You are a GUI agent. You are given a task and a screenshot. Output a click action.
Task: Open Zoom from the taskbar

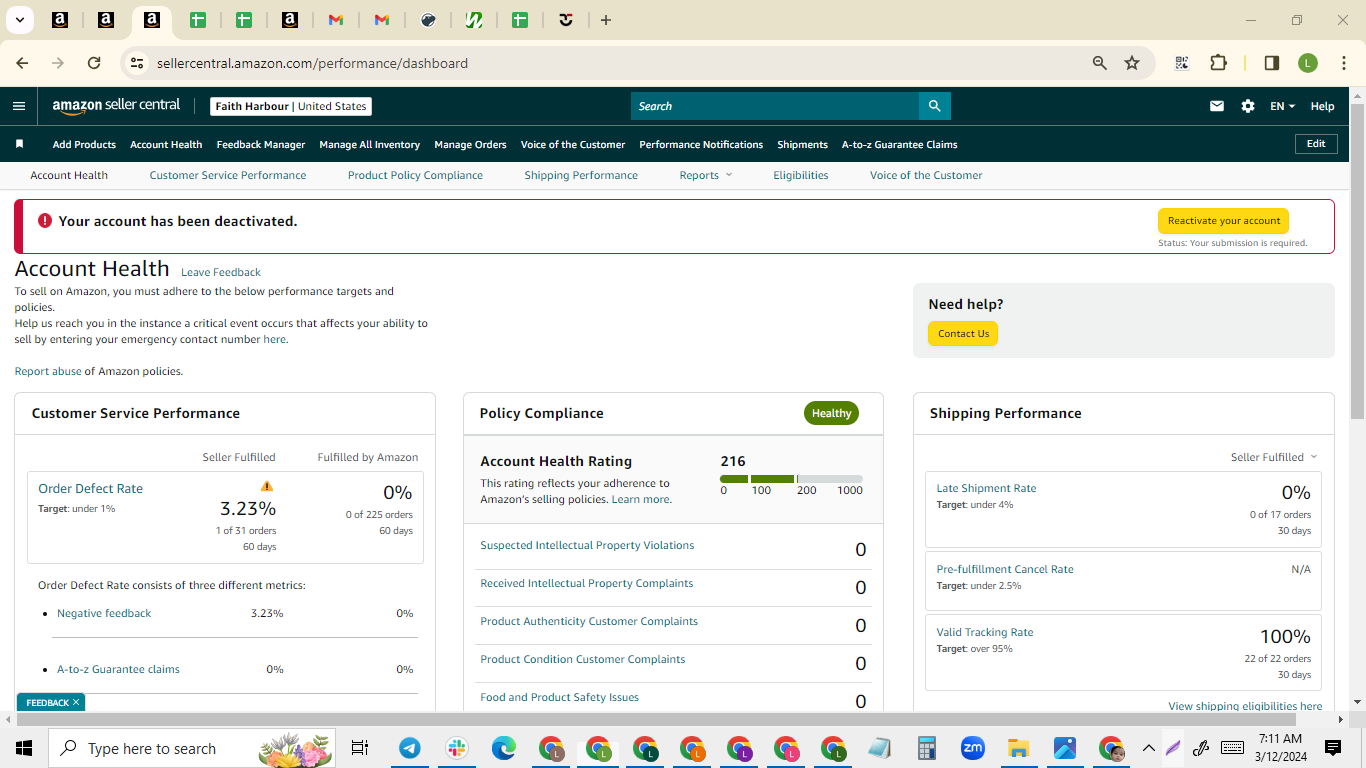(972, 748)
